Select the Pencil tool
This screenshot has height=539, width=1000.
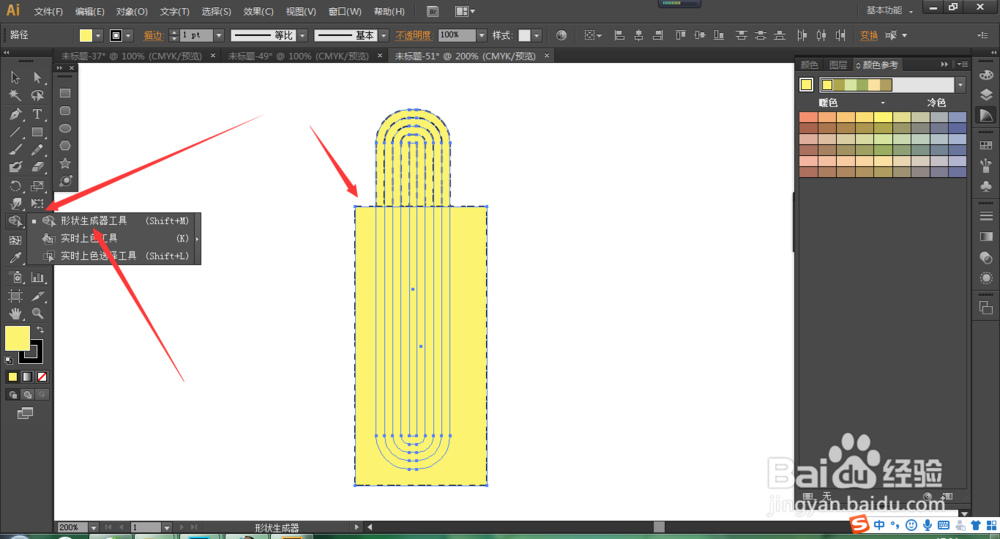point(37,150)
